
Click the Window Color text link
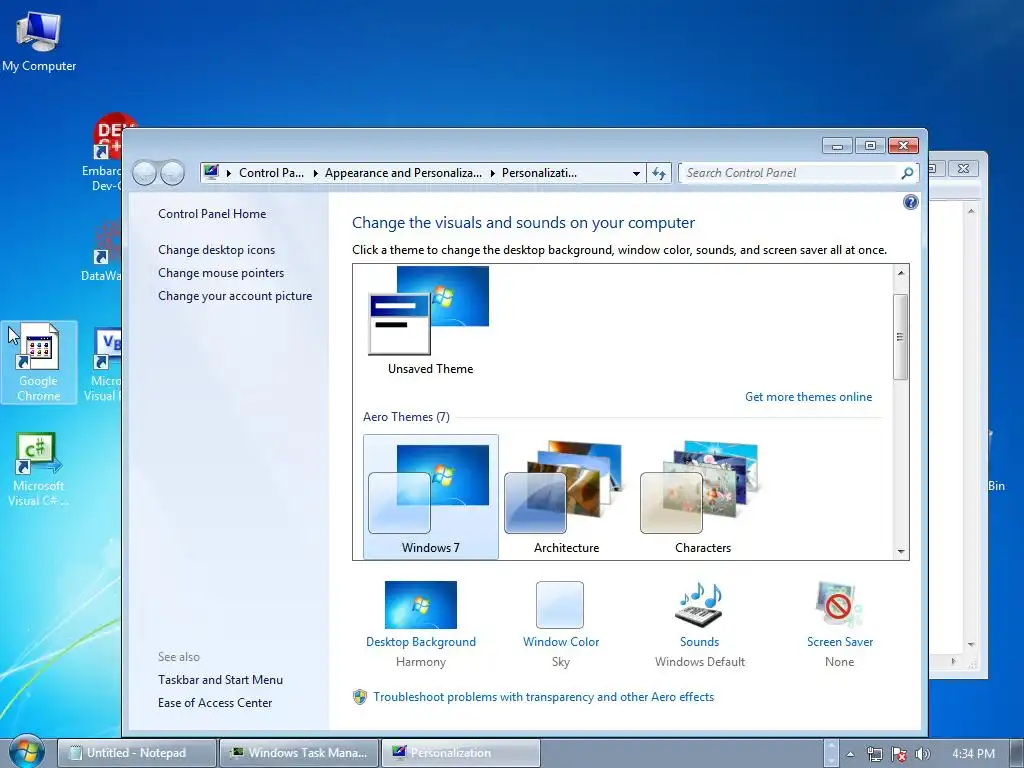561,641
